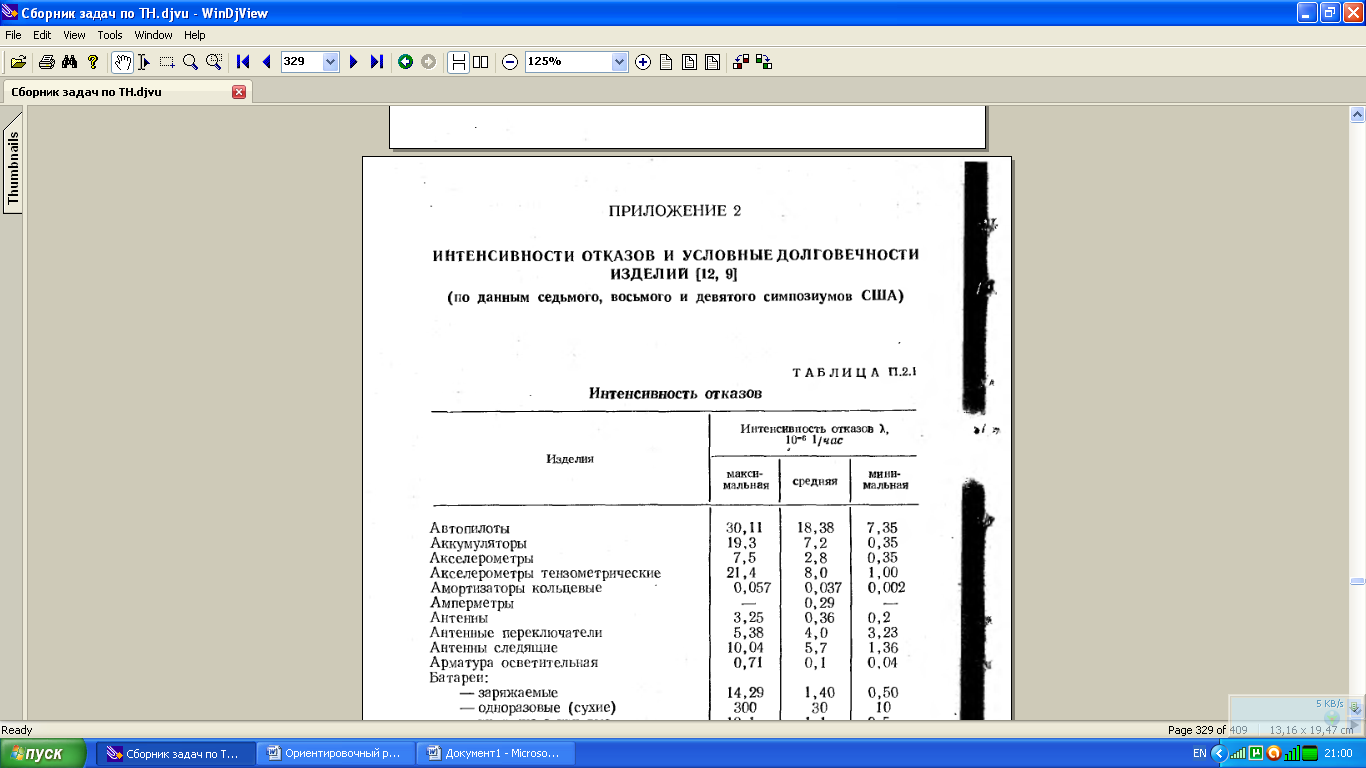Image resolution: width=1366 pixels, height=768 pixels.
Task: Click the Page 329 of 409 status text
Action: tap(1207, 730)
